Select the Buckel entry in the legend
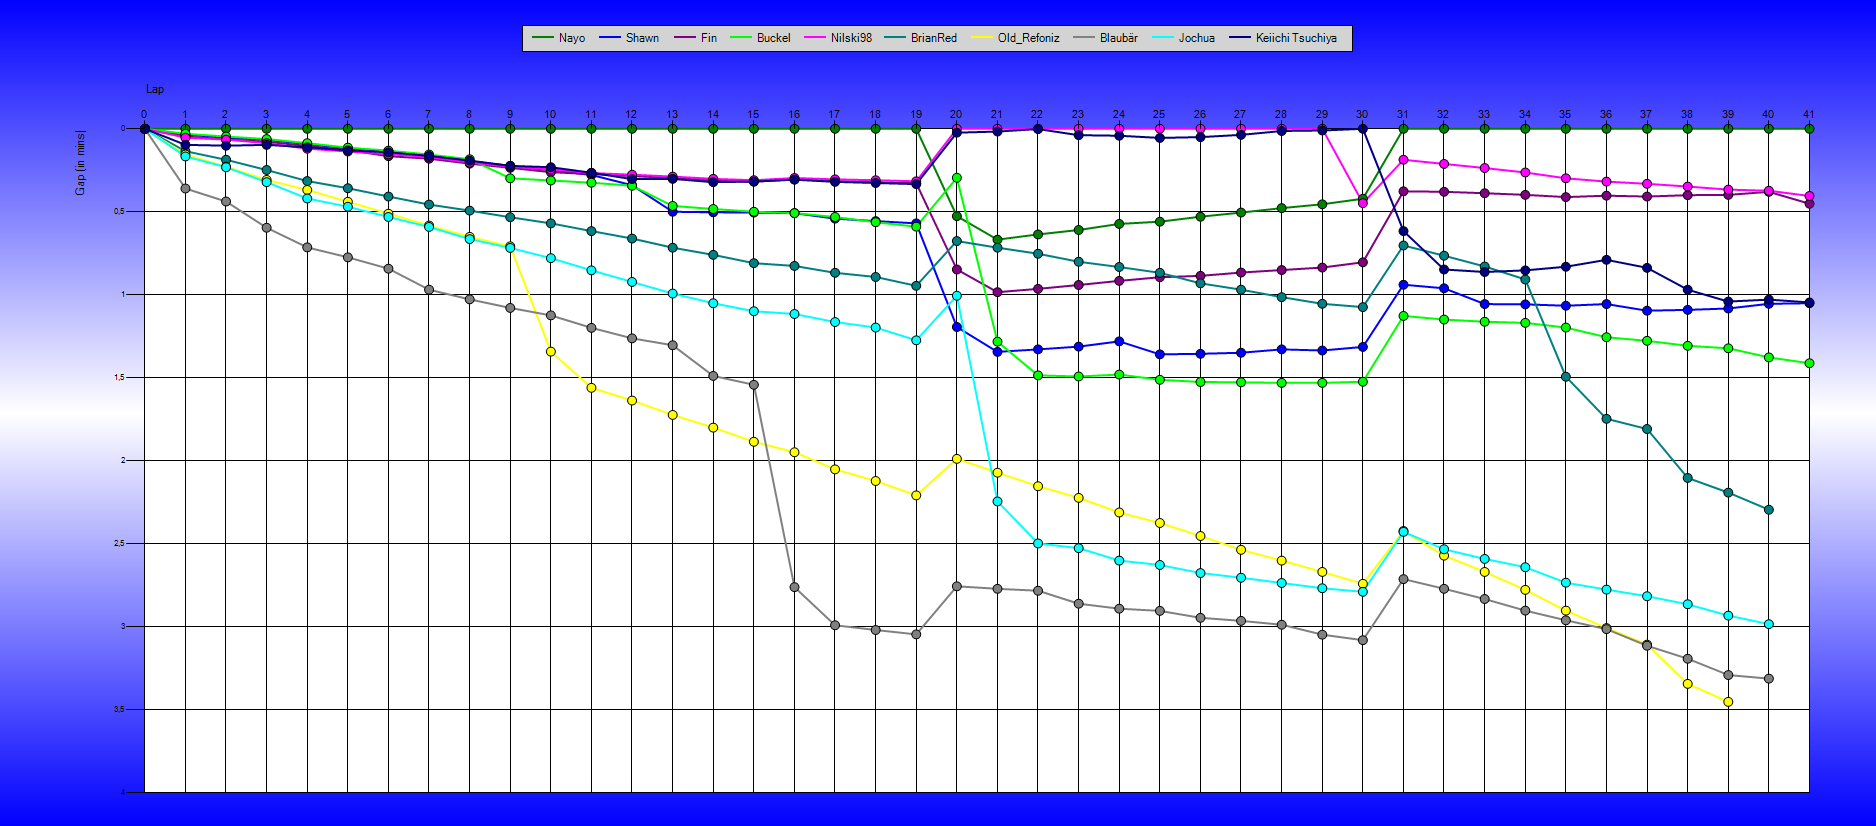Screen dimensions: 1876x826 point(760,38)
